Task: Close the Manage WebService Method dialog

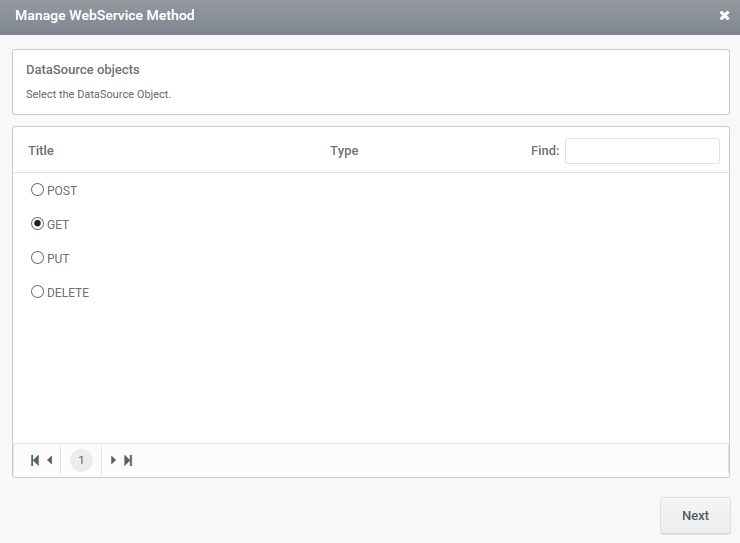Action: [x=724, y=16]
